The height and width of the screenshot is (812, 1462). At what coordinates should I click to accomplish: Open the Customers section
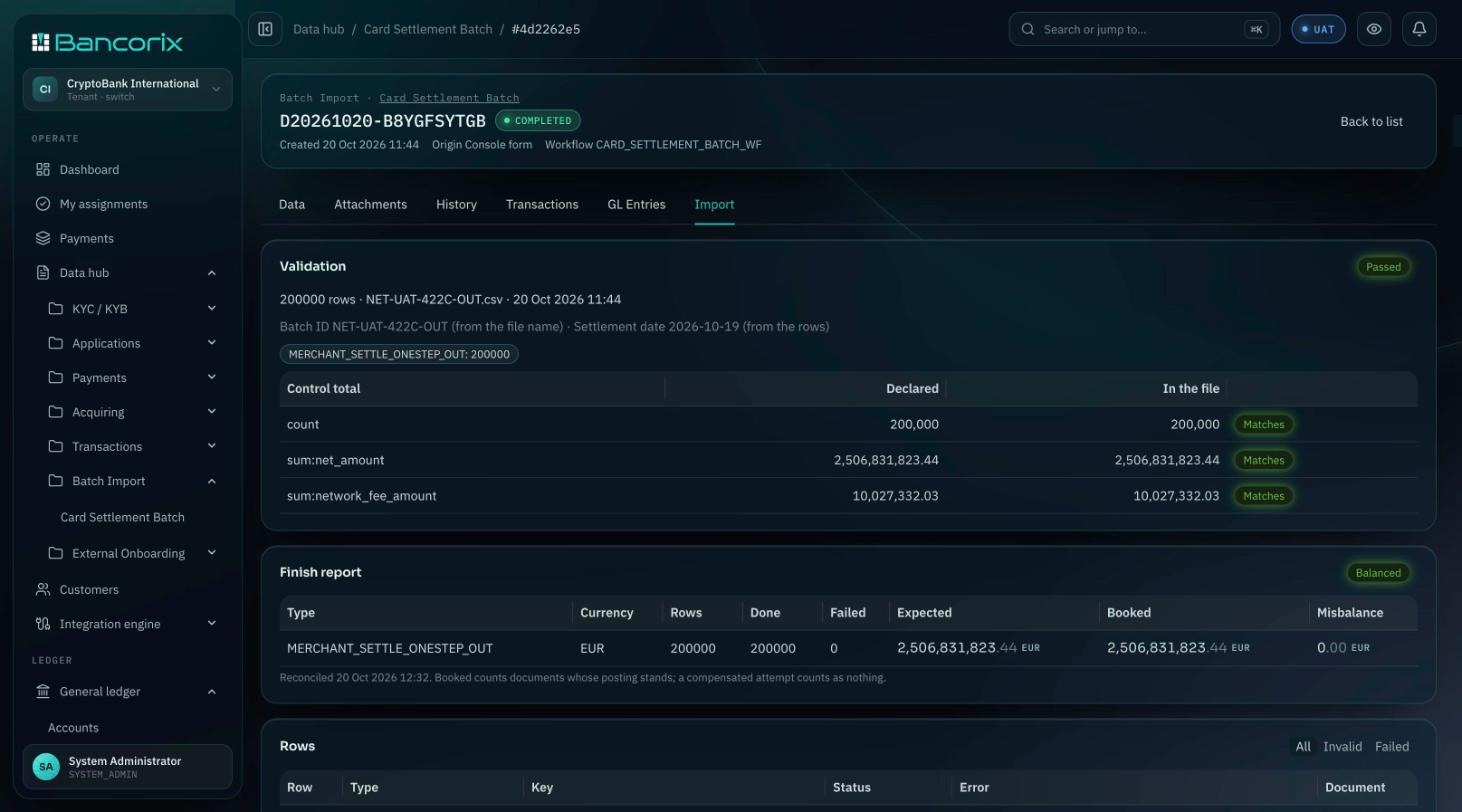click(x=127, y=590)
